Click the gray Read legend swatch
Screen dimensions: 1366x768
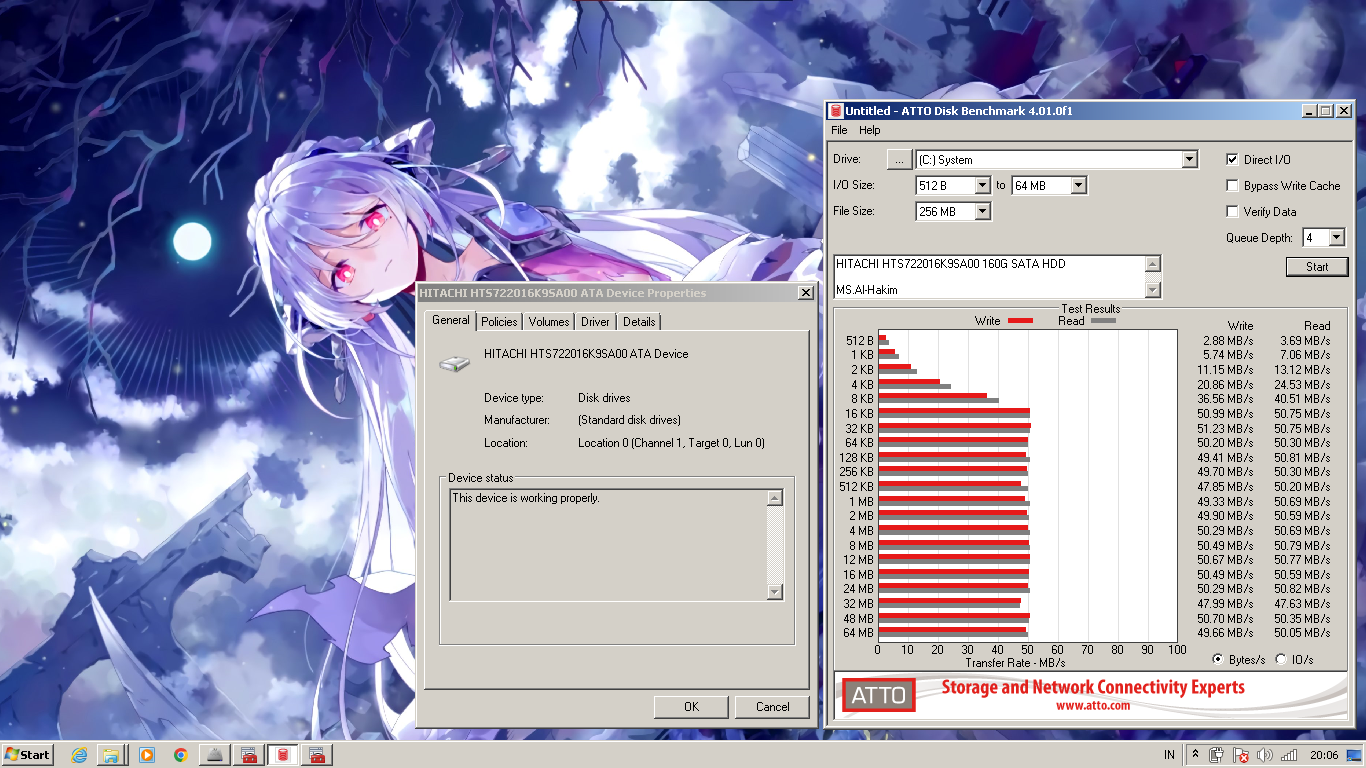[x=1103, y=321]
